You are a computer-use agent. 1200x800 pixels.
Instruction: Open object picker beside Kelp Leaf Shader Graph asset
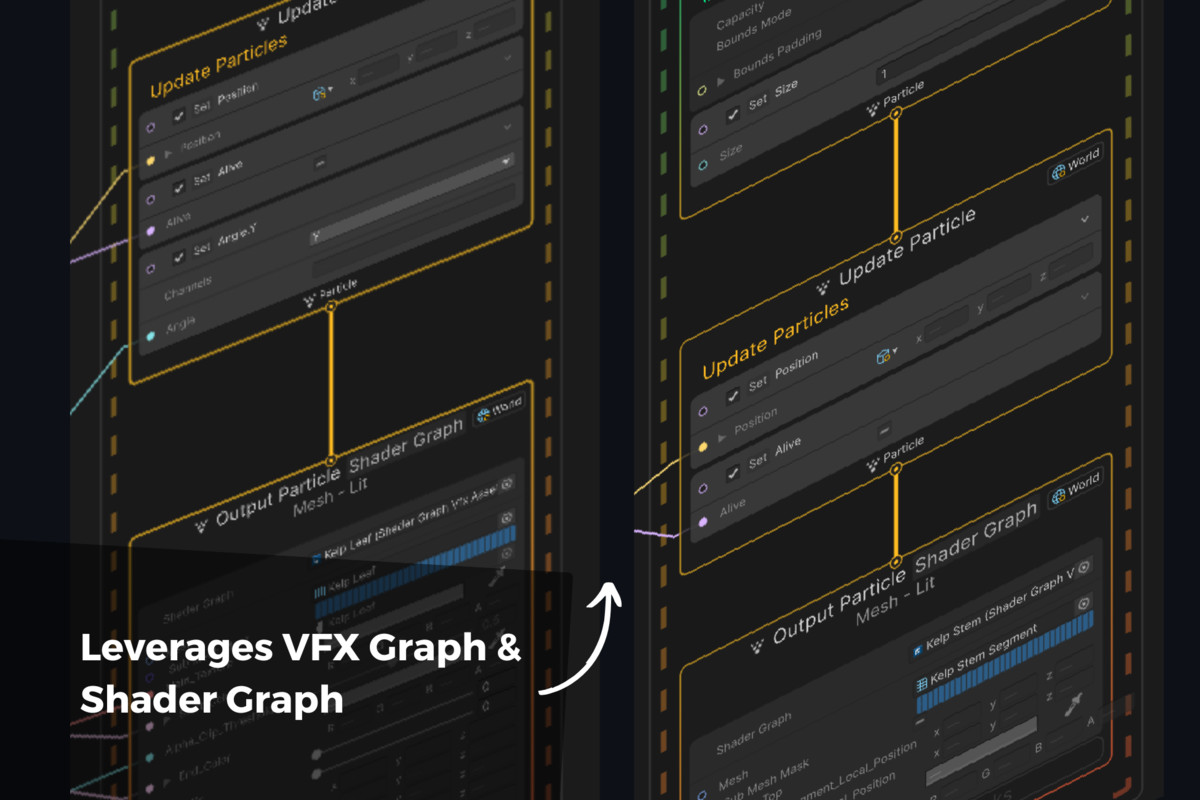(507, 485)
